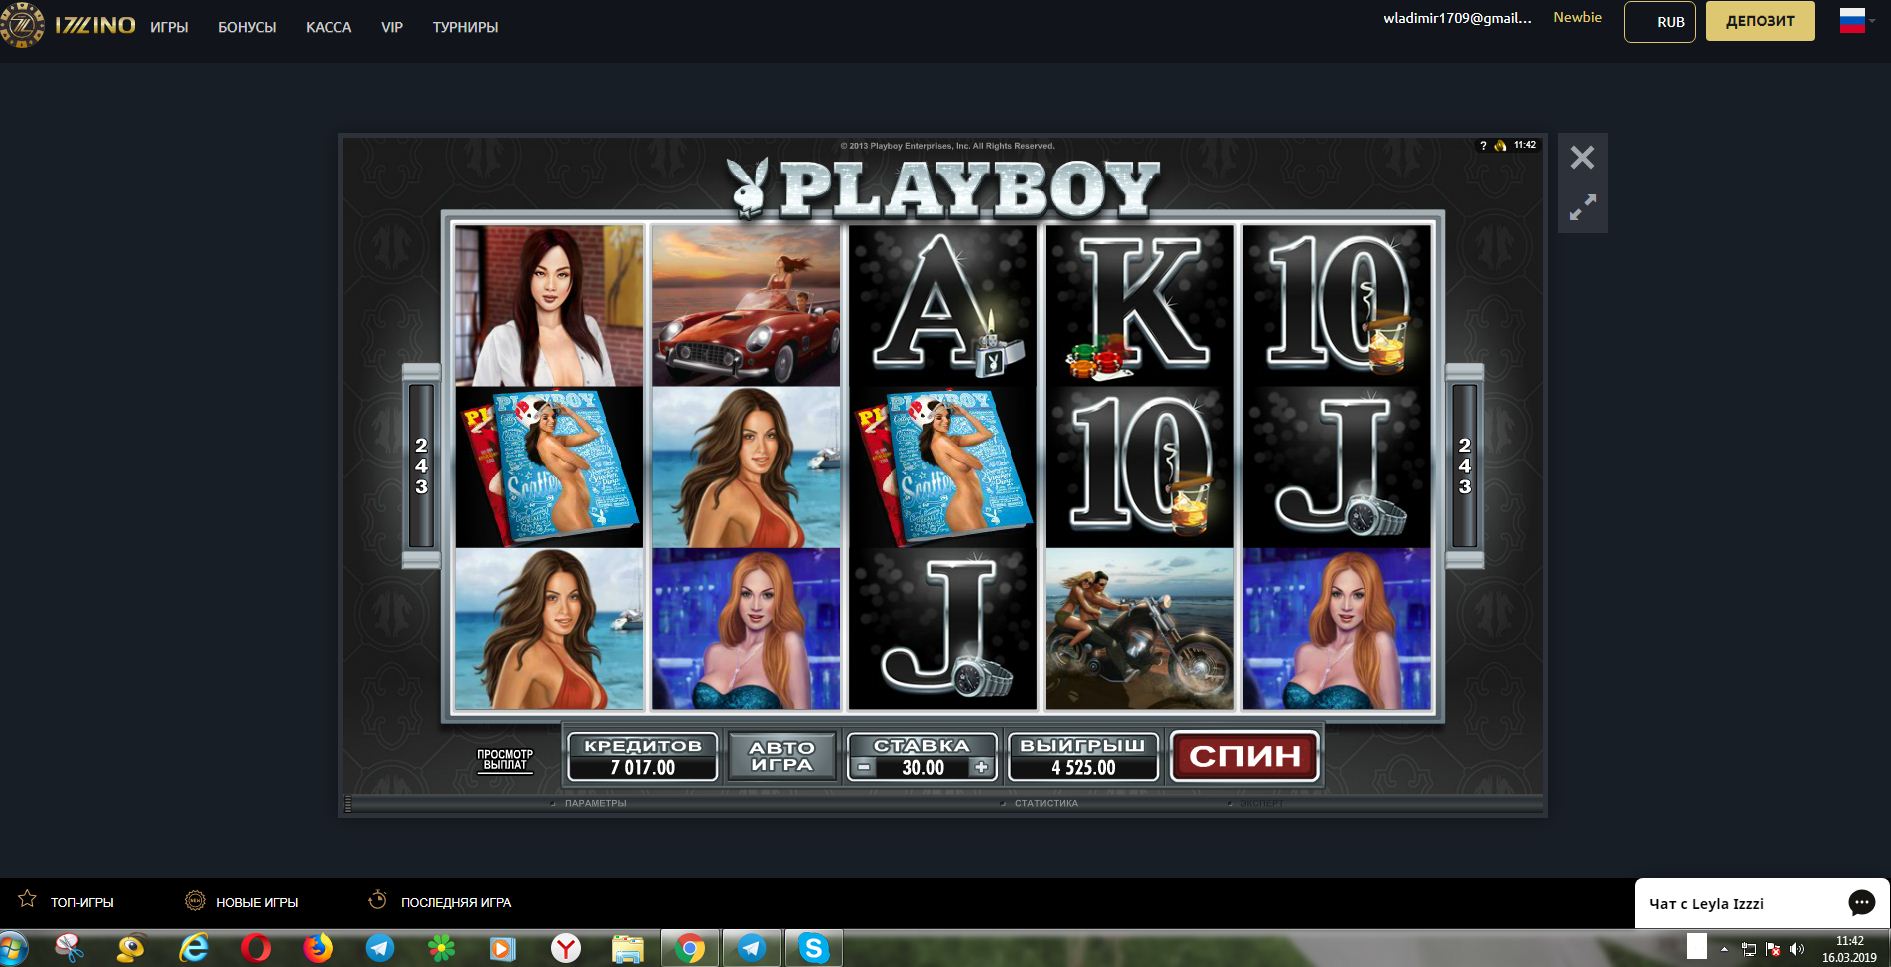Open the БОНУСЫ menu
Screen dimensions: 1891x967
coord(247,27)
